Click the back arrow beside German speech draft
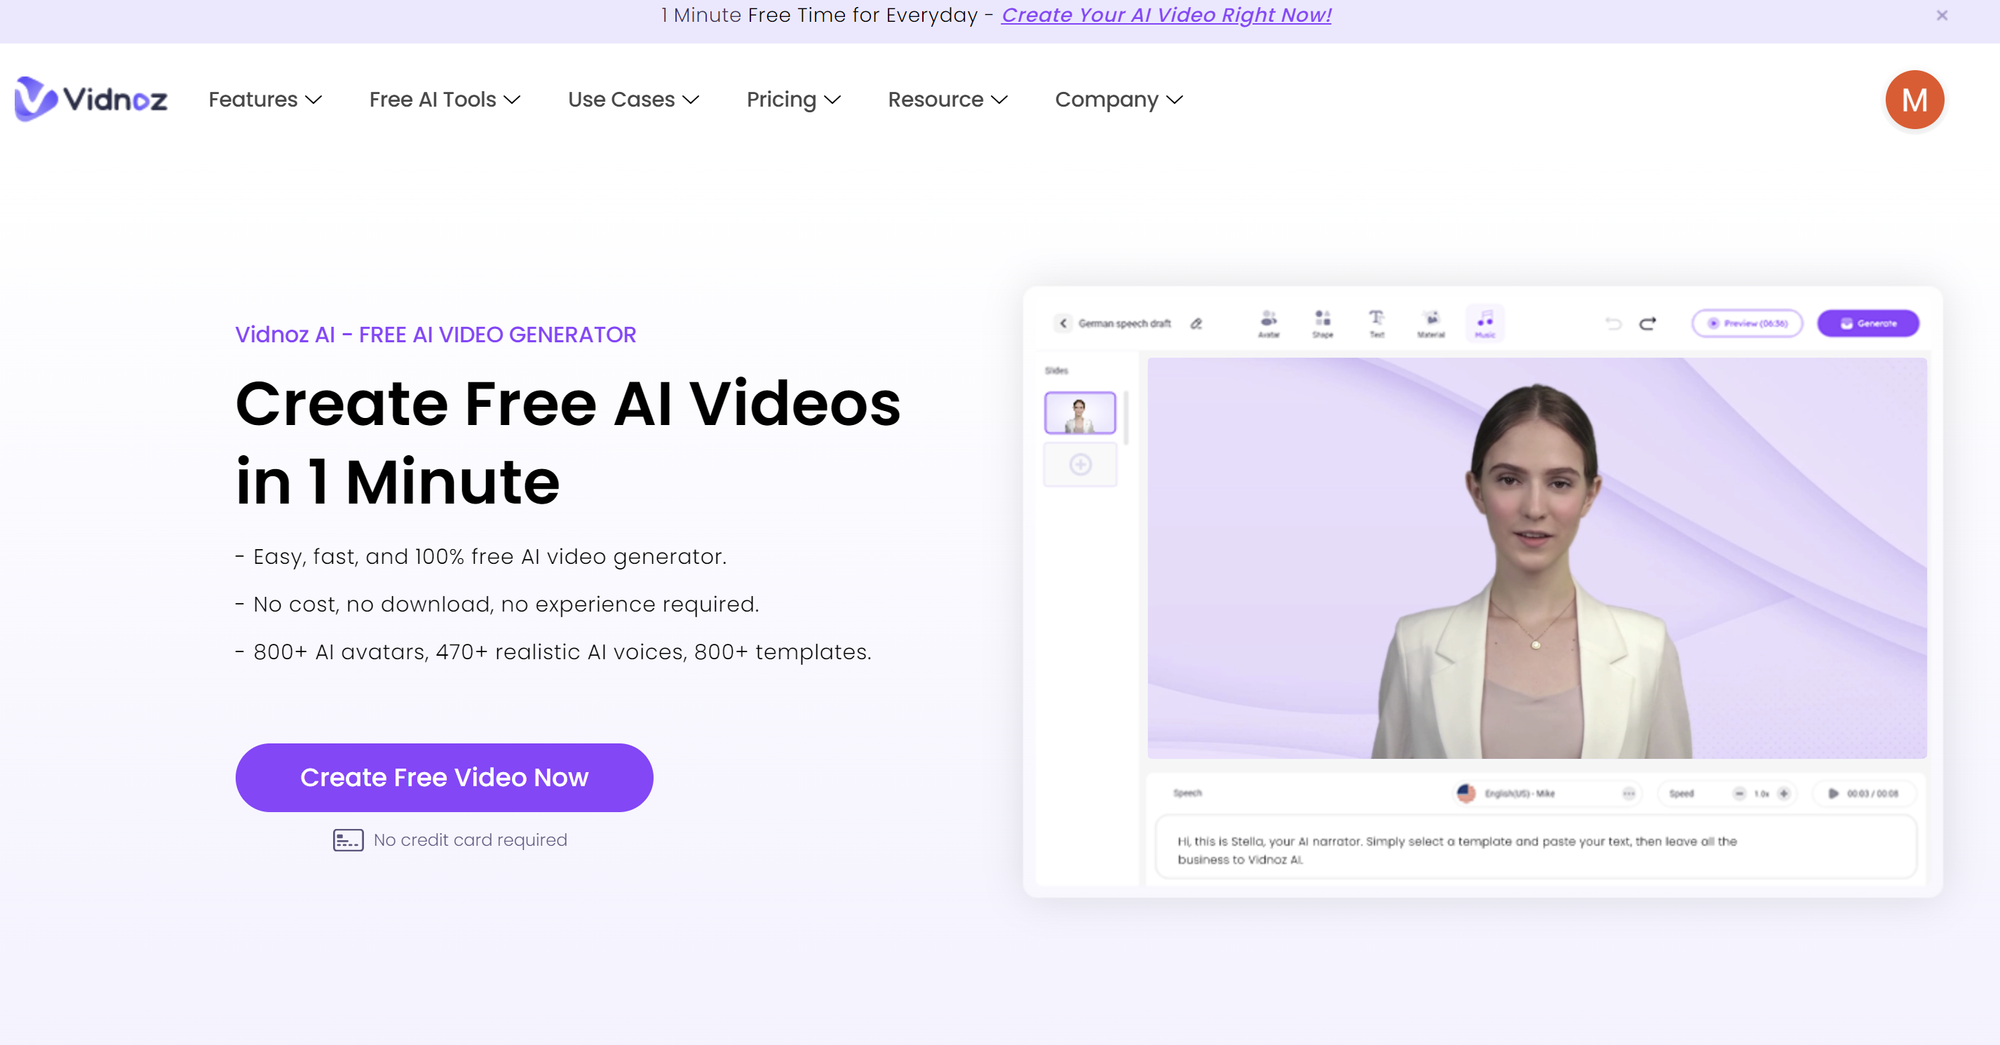 1063,323
